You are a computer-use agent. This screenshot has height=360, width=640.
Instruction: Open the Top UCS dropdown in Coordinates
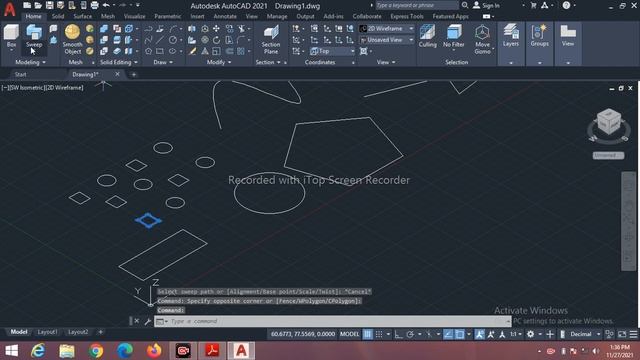332,51
